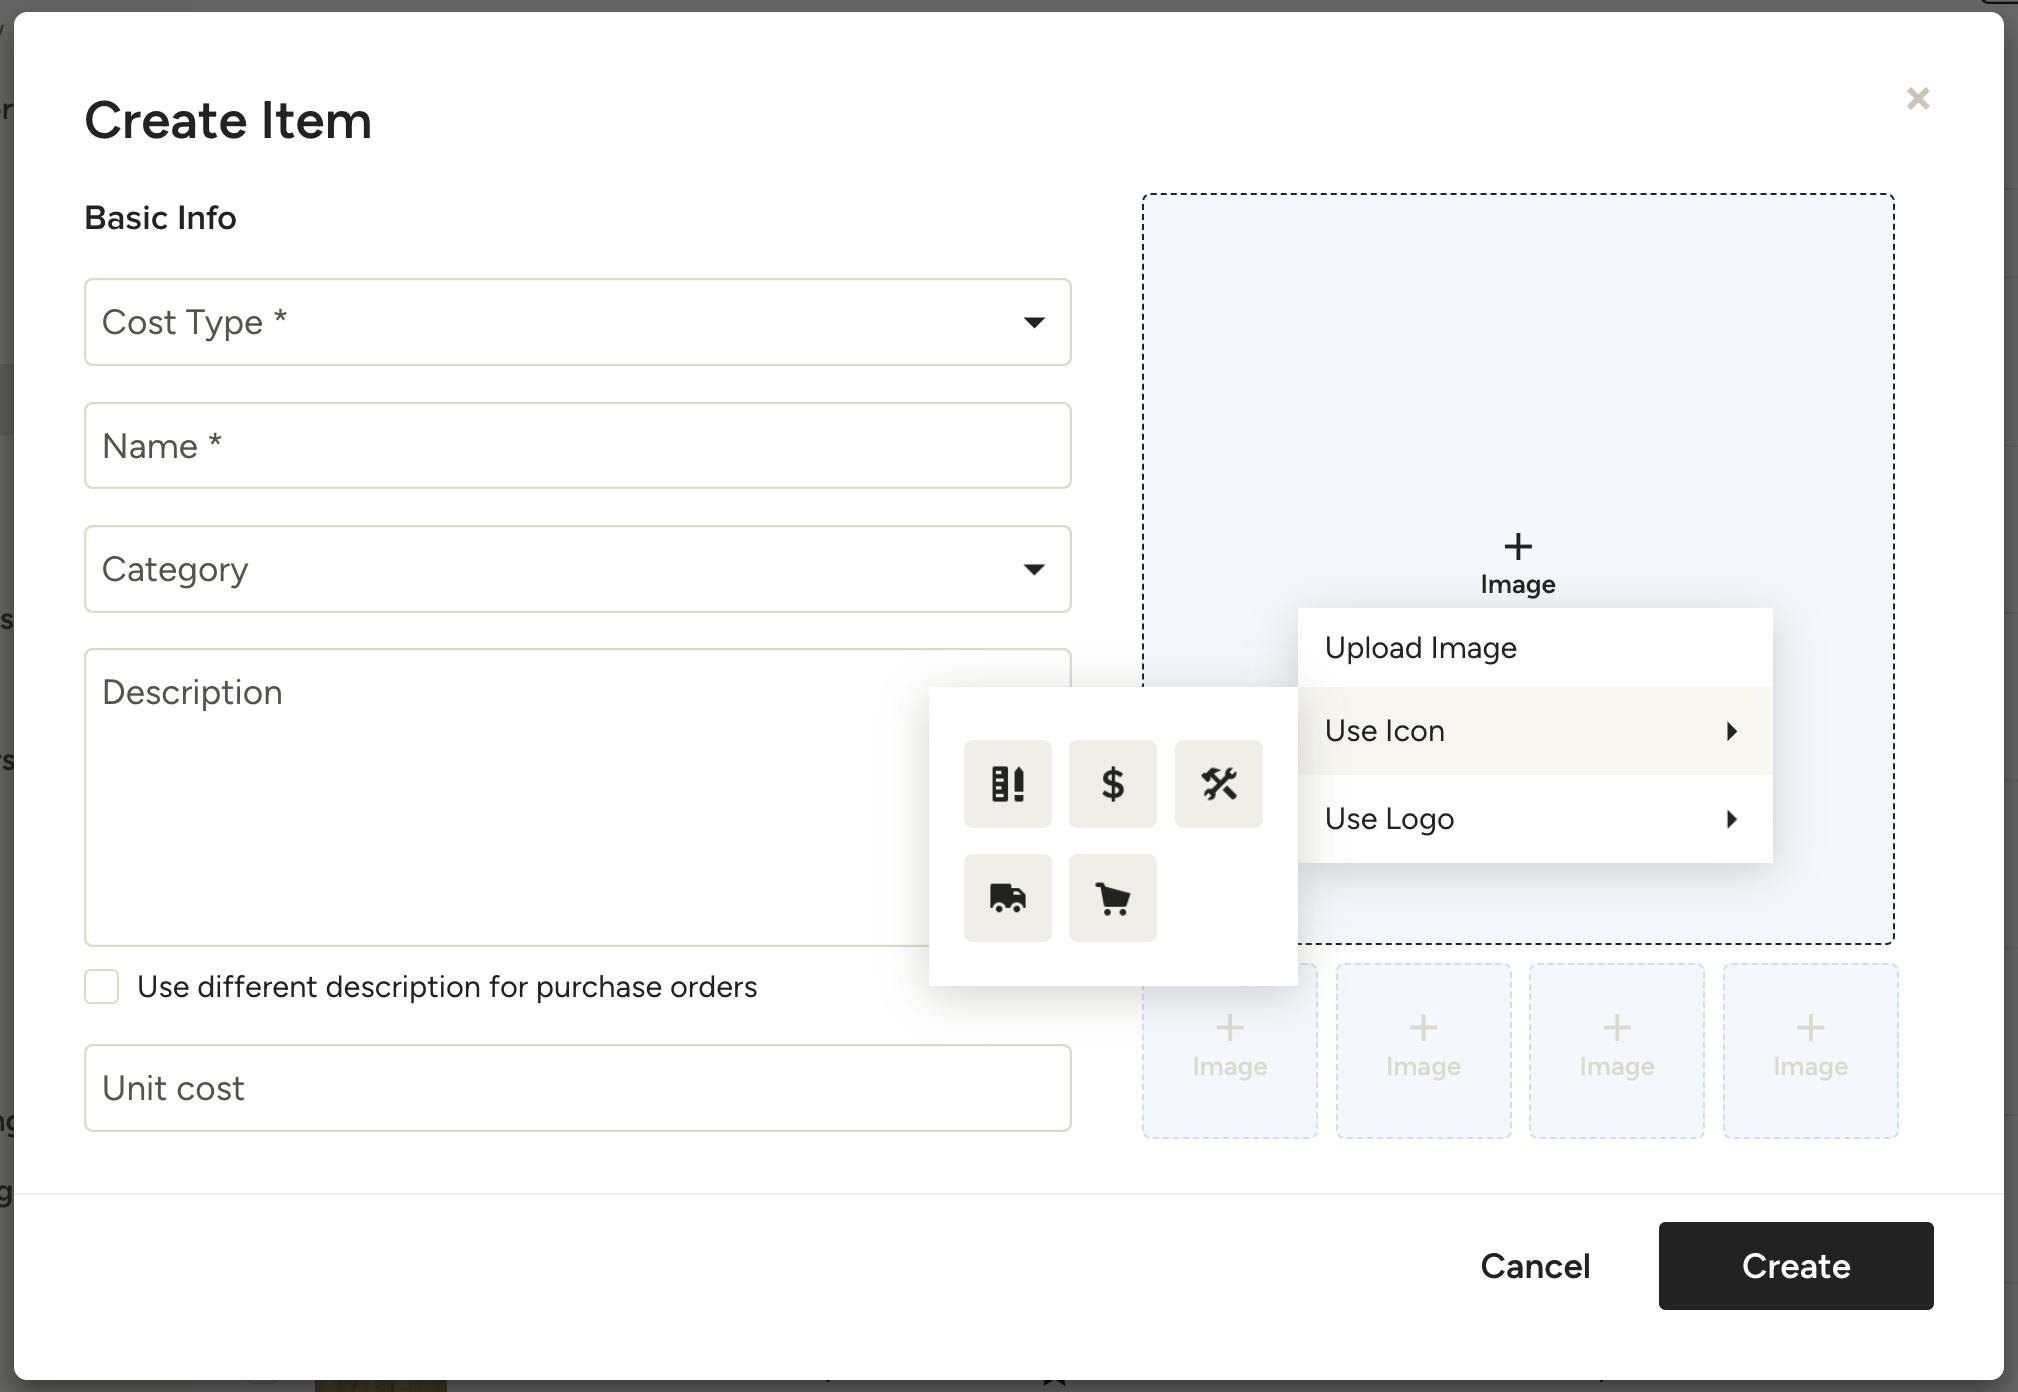Choose the dollar sign icon
This screenshot has width=2018, height=1392.
1112,784
